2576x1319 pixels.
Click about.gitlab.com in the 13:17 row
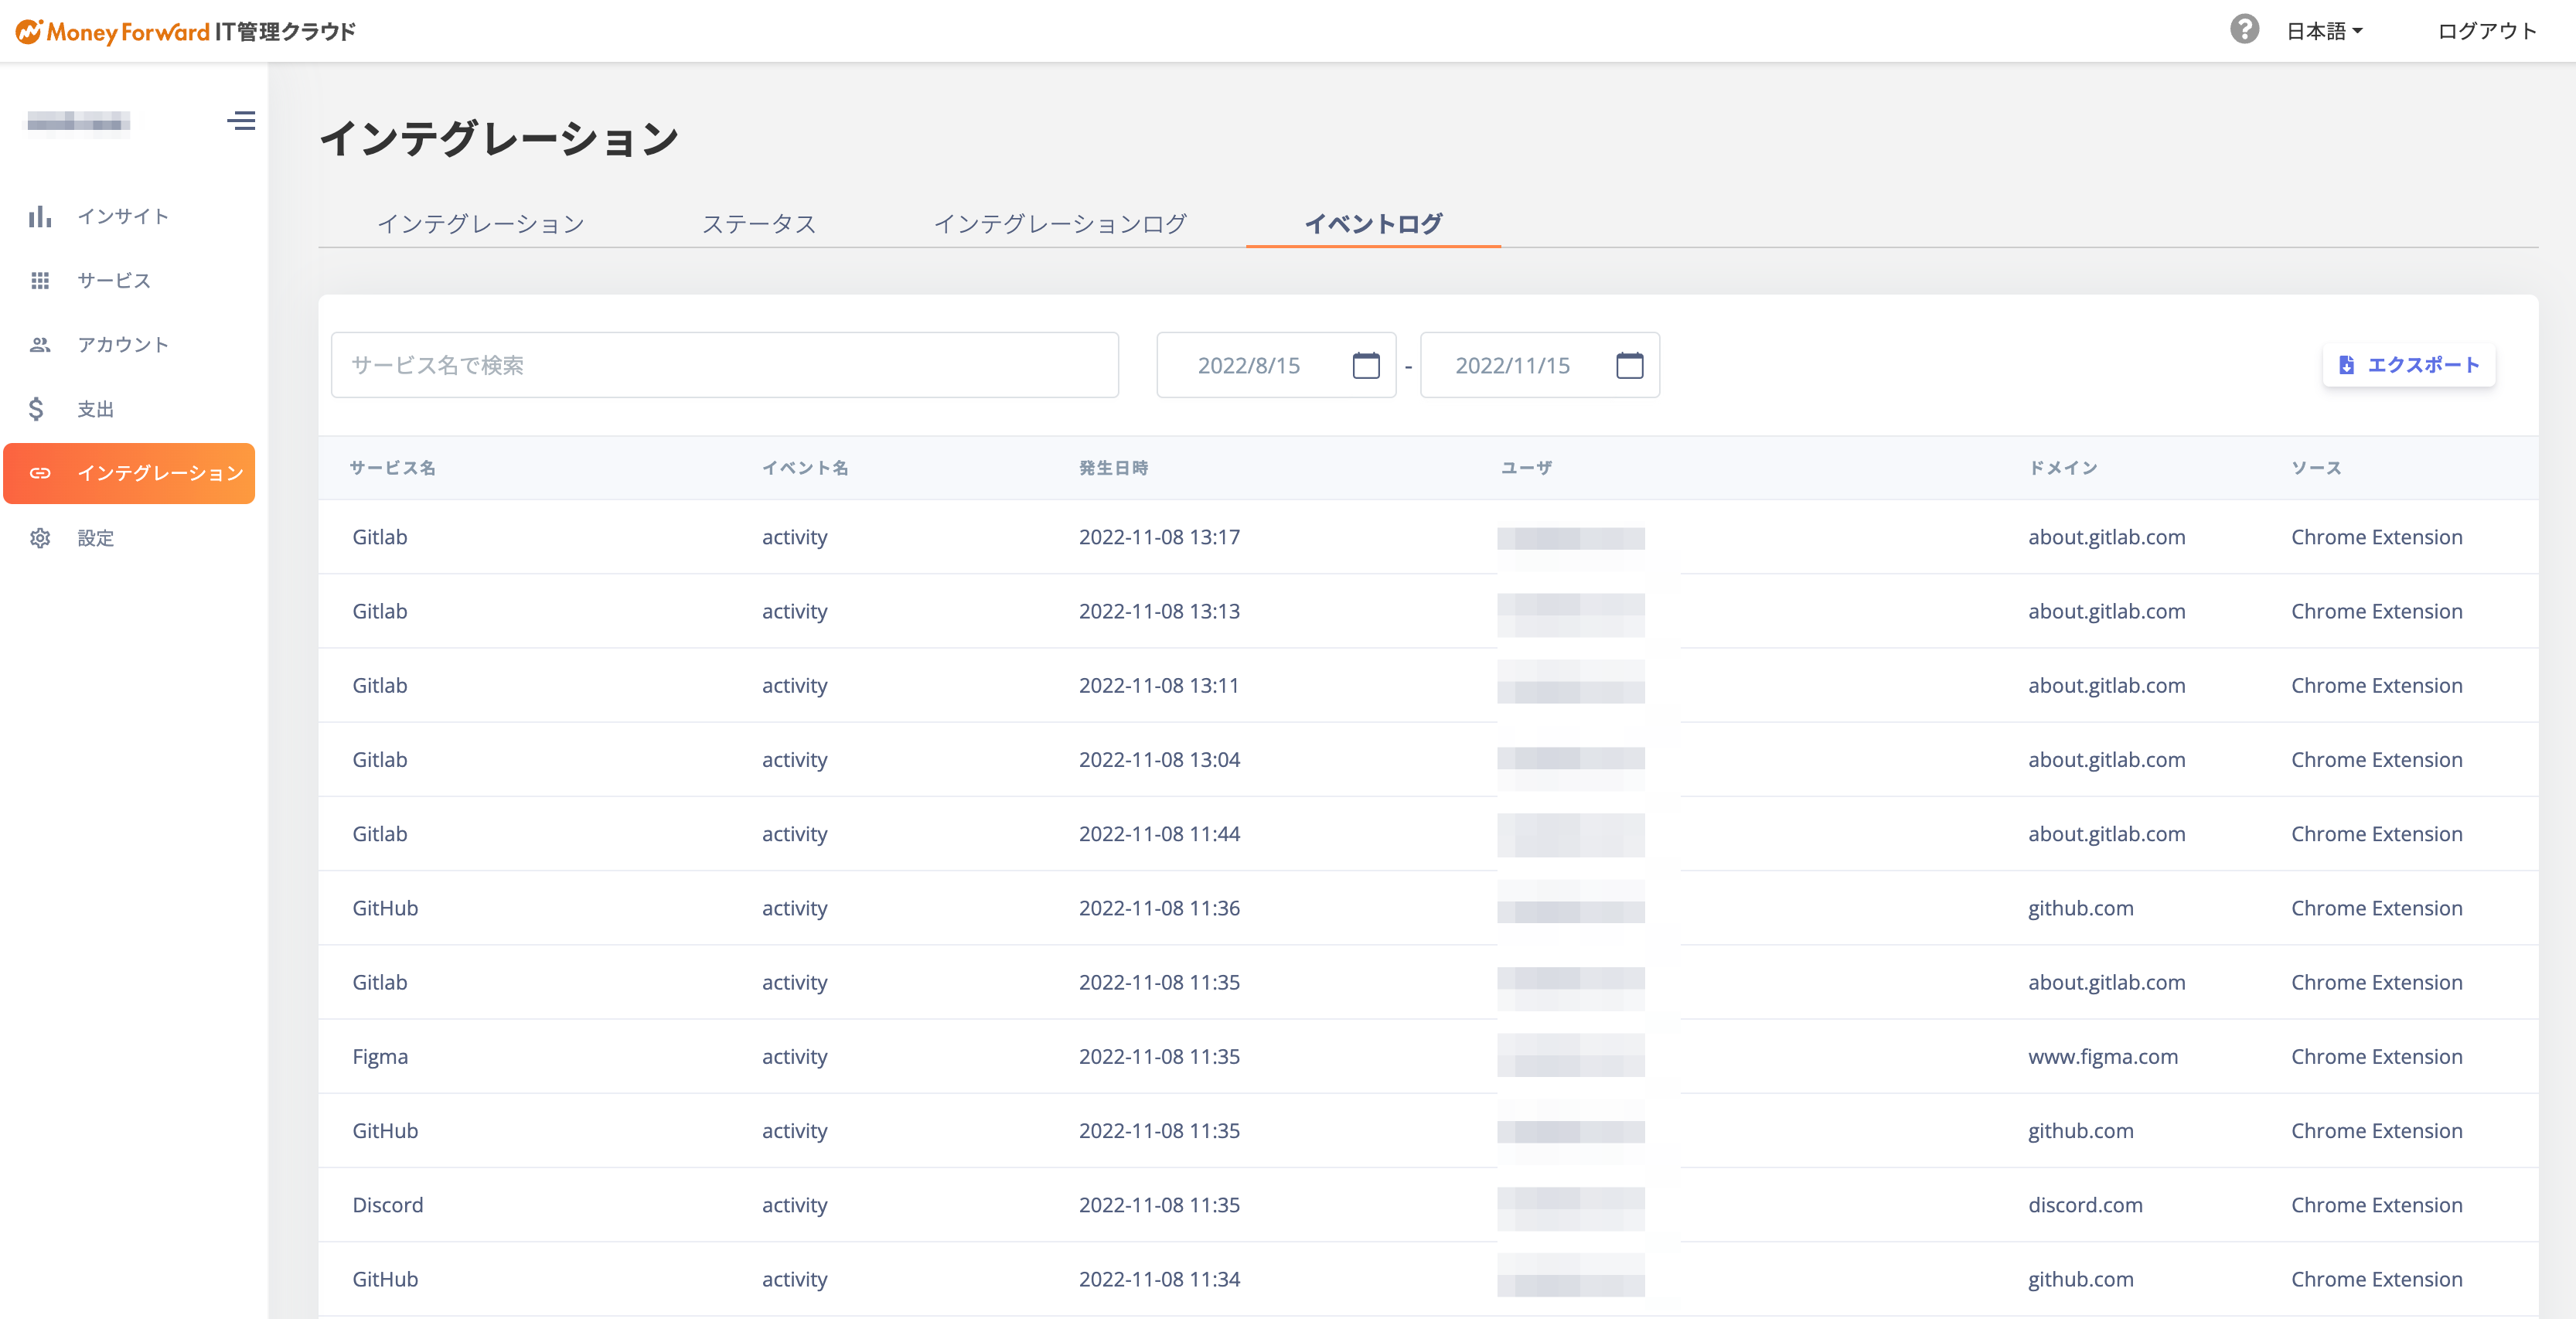coord(2106,537)
